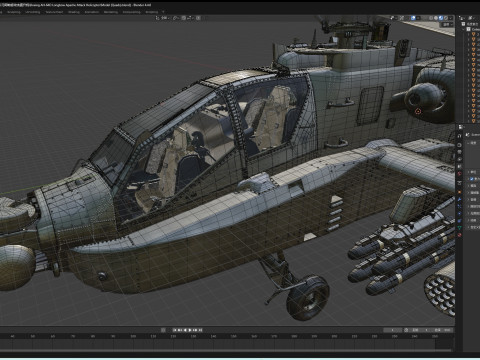Click the current frame field in timeline
480x360 pixels.
[x=393, y=330]
